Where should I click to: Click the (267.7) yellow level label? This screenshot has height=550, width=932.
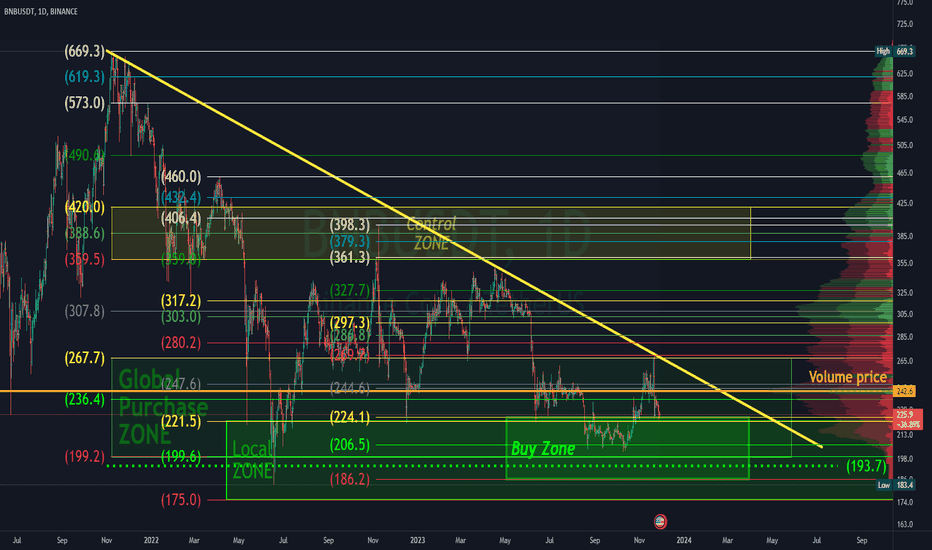click(84, 358)
